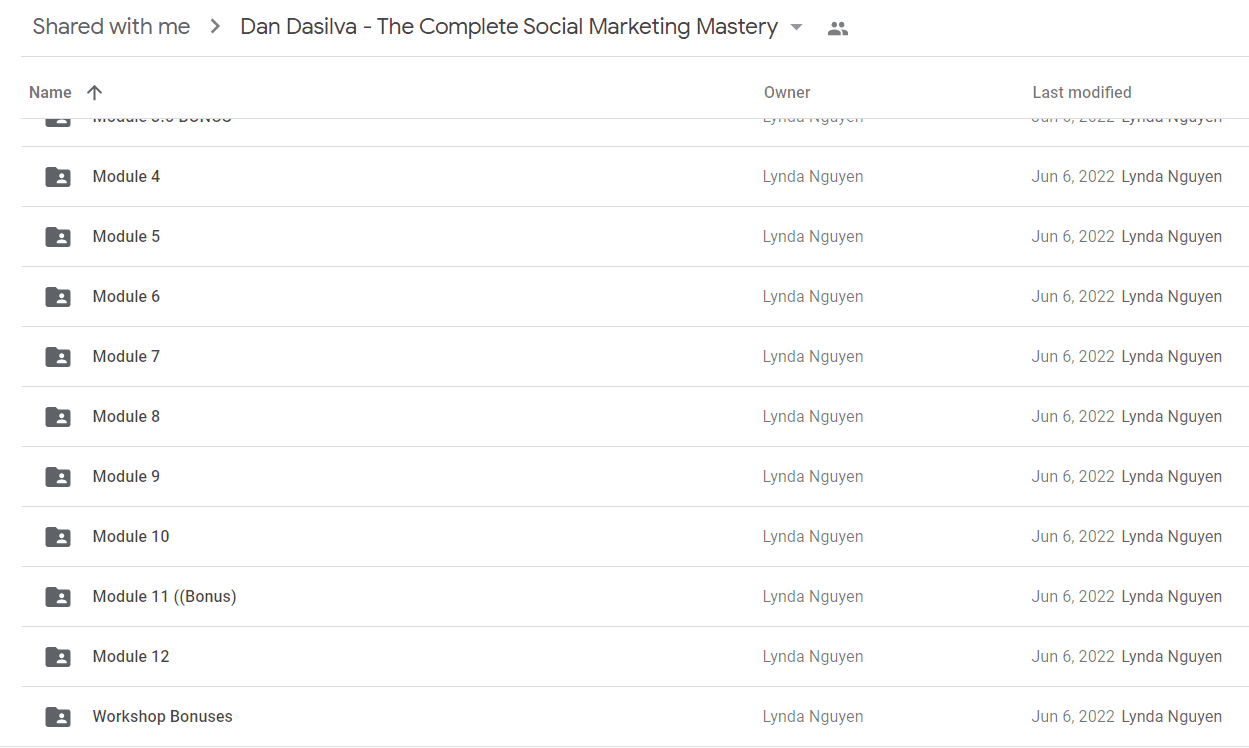Select the Module 9 folder name
The width and height of the screenshot is (1249, 748).
pyautogui.click(x=126, y=476)
